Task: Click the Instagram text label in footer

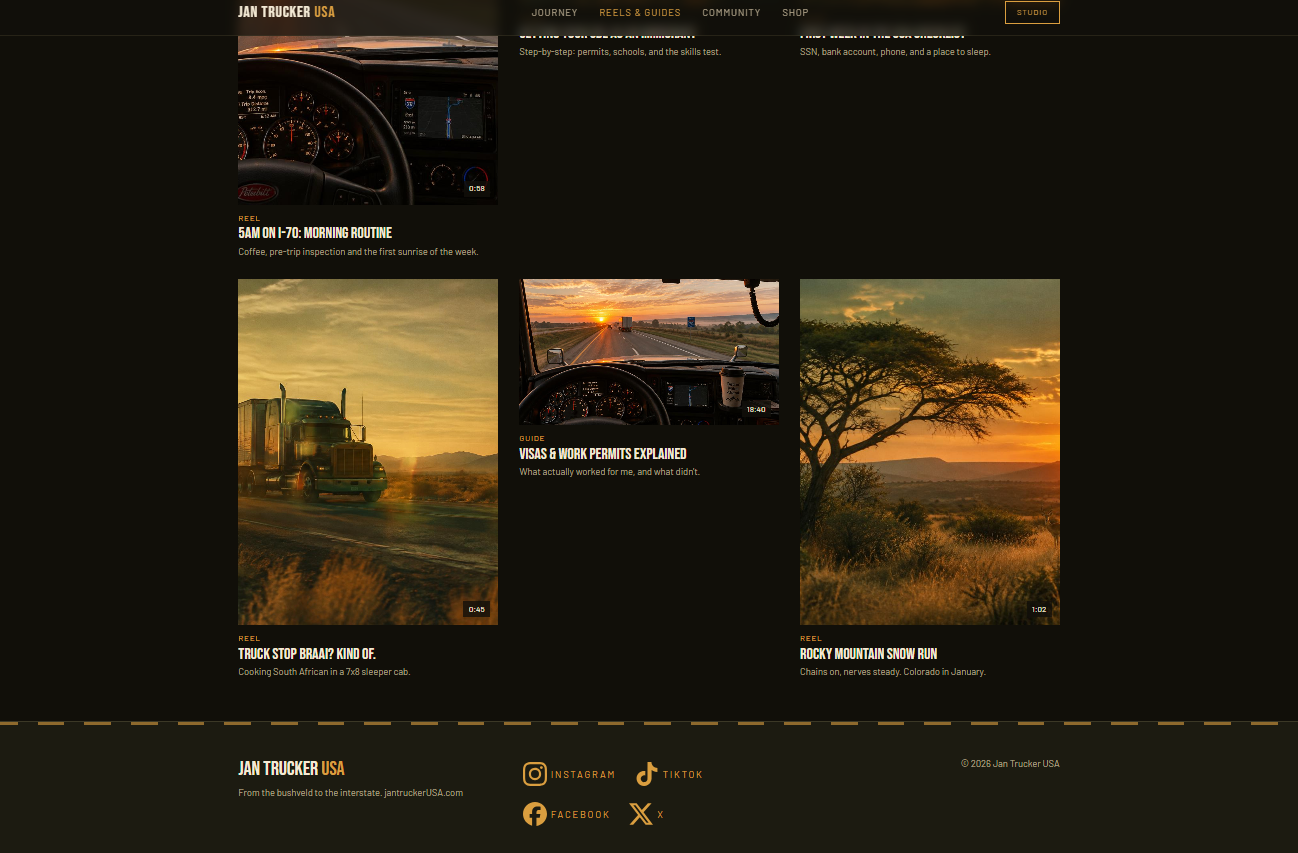Action: 583,775
